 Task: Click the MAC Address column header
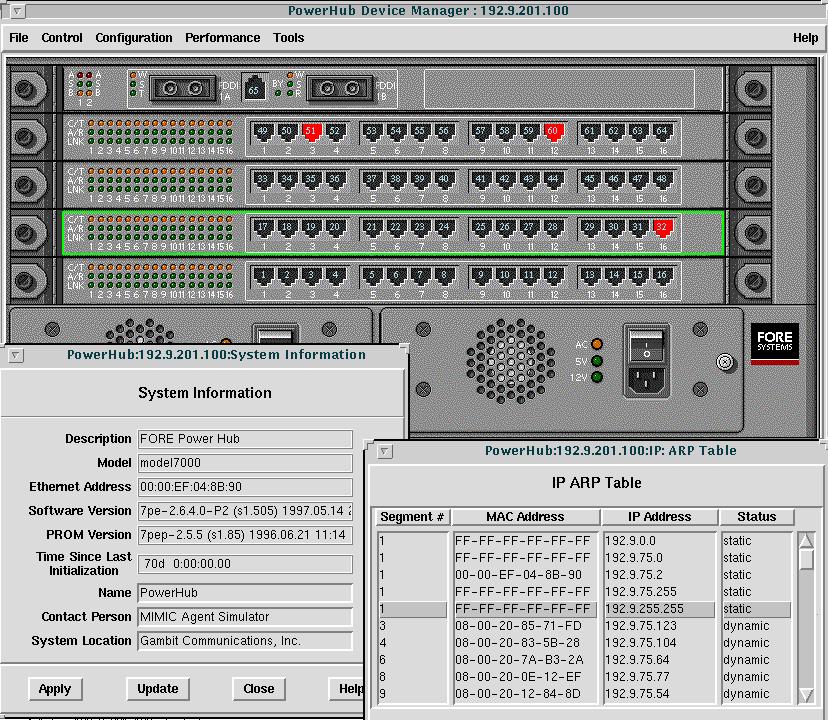click(525, 517)
